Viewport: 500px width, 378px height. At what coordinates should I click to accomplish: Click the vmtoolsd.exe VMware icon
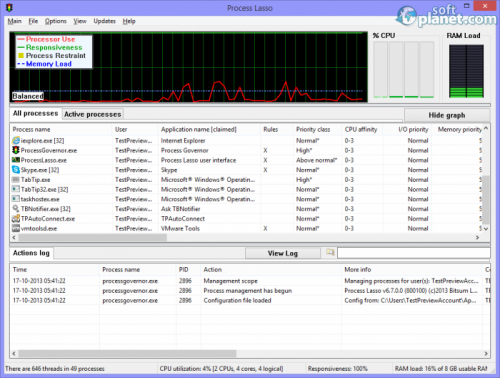tap(16, 228)
